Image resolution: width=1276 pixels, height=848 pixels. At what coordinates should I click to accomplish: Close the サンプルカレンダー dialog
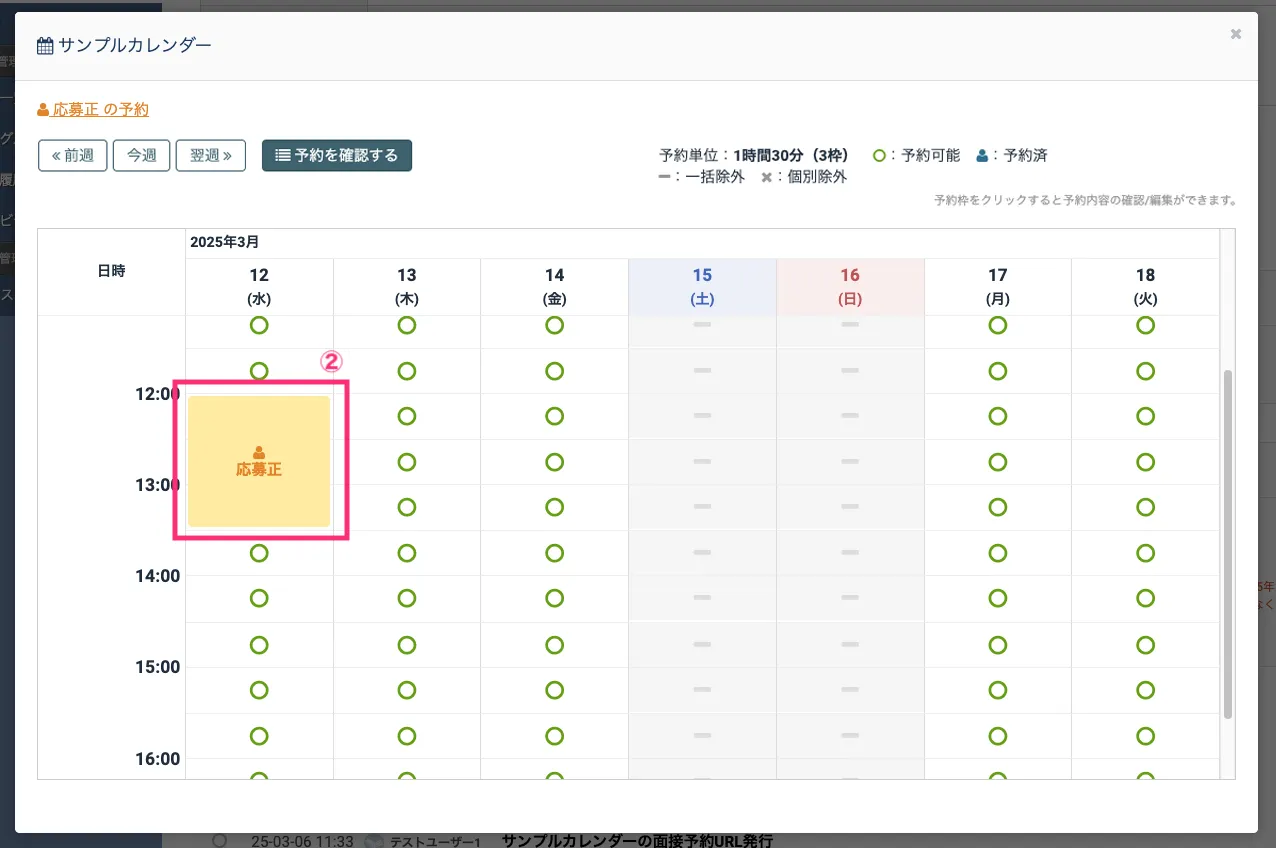(1236, 34)
